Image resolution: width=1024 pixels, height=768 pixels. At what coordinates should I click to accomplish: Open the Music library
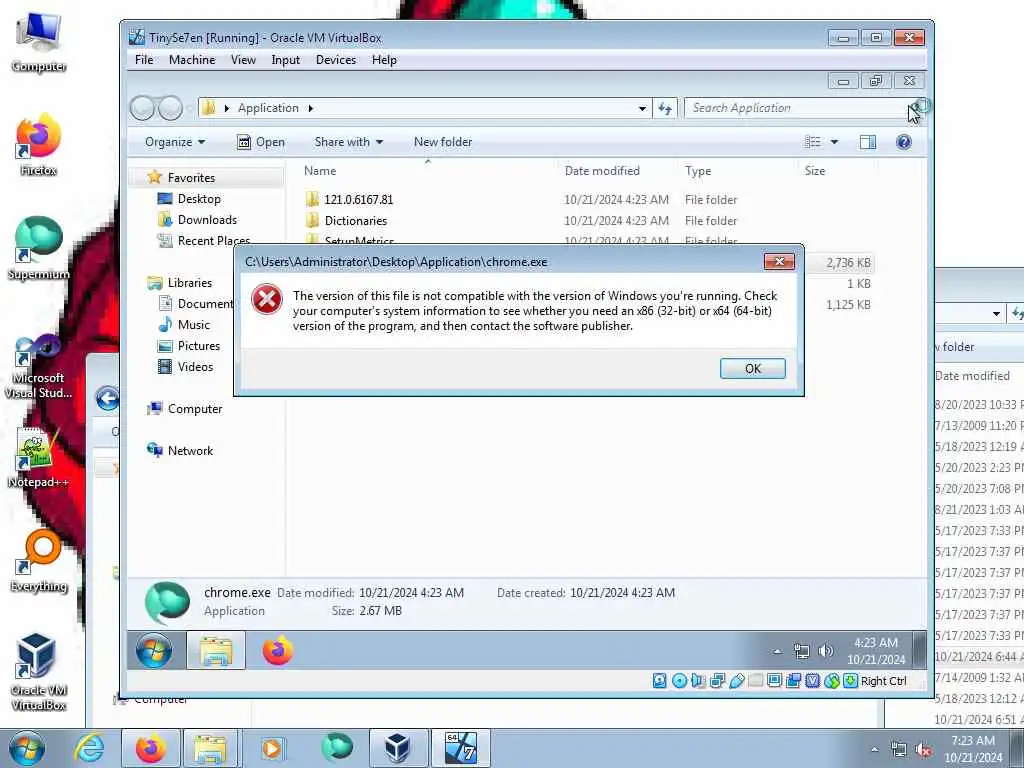tap(193, 325)
